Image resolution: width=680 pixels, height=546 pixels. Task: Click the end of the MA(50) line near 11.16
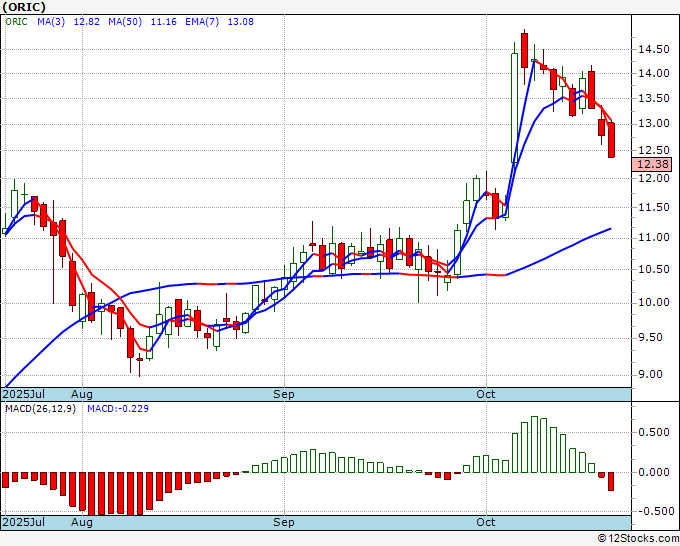coord(610,229)
